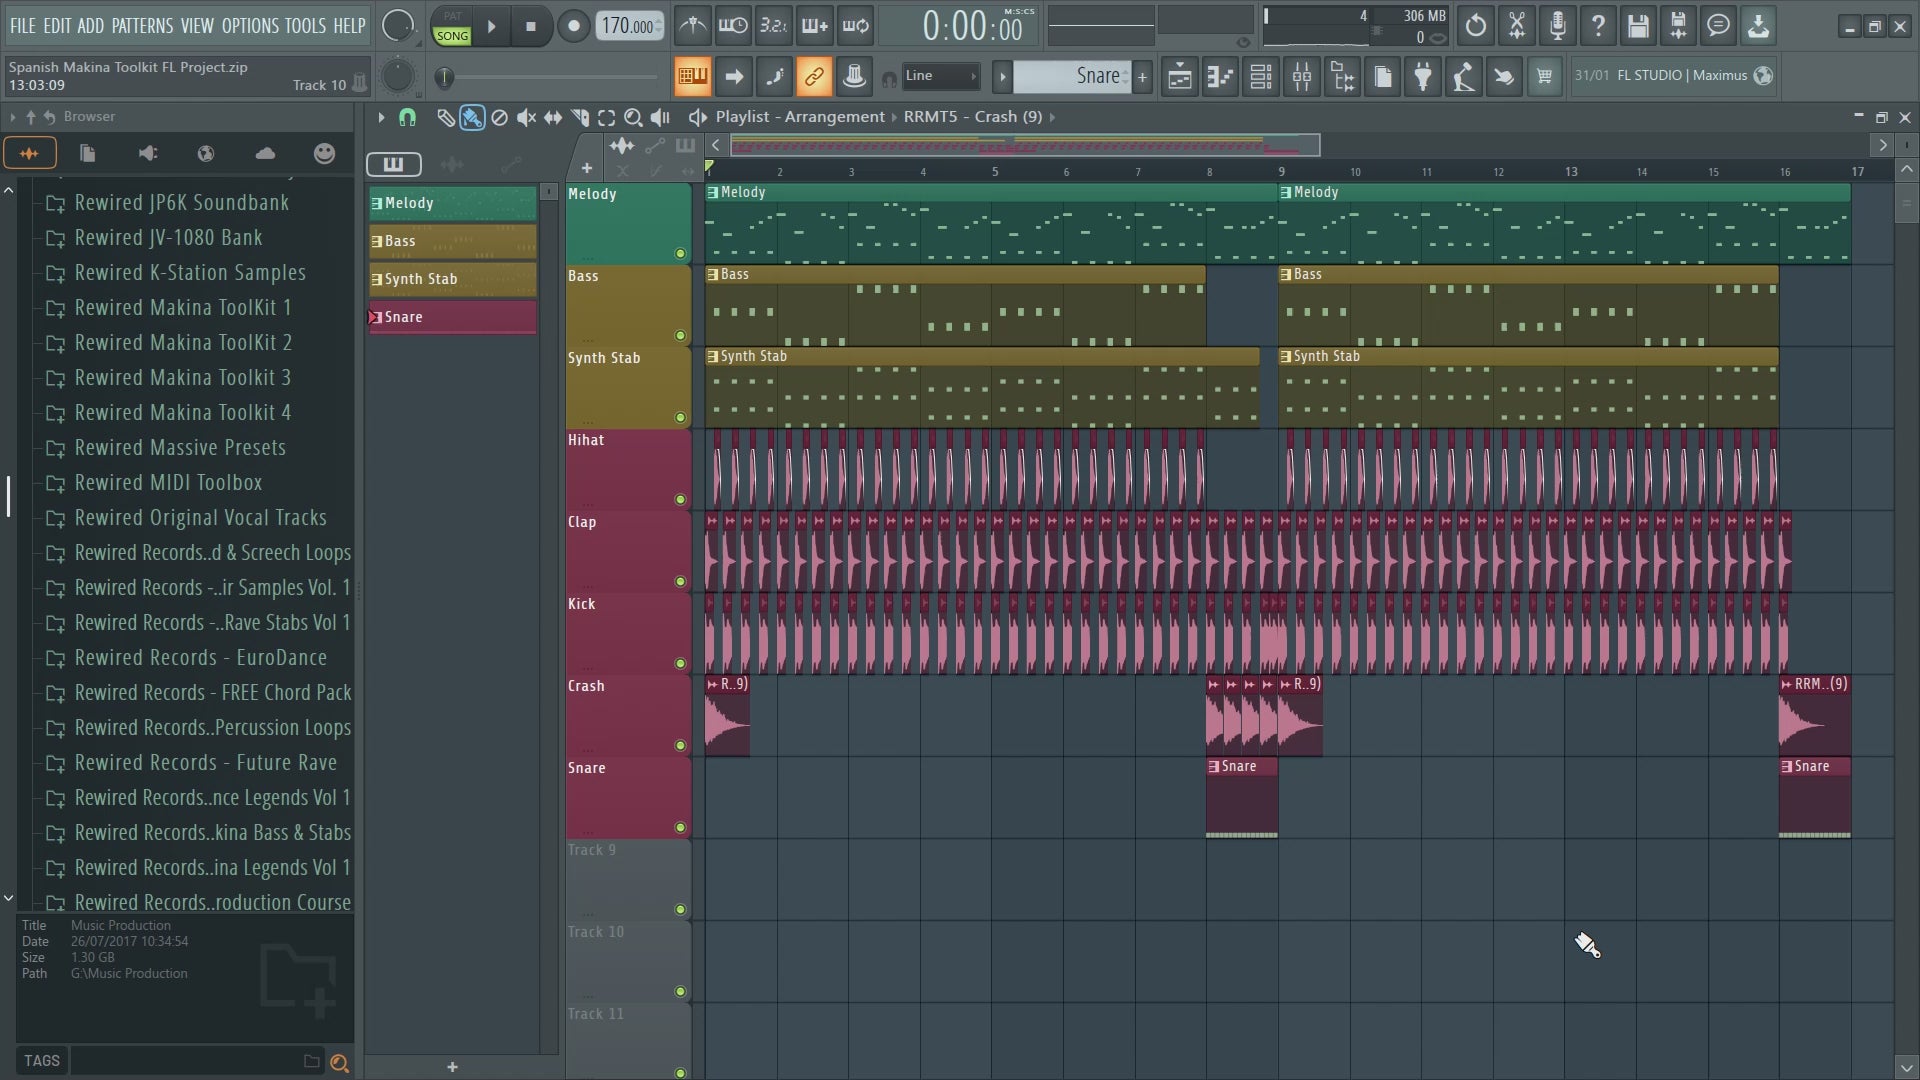This screenshot has height=1080, width=1920.
Task: Select the Melody pattern in picker
Action: click(x=452, y=203)
